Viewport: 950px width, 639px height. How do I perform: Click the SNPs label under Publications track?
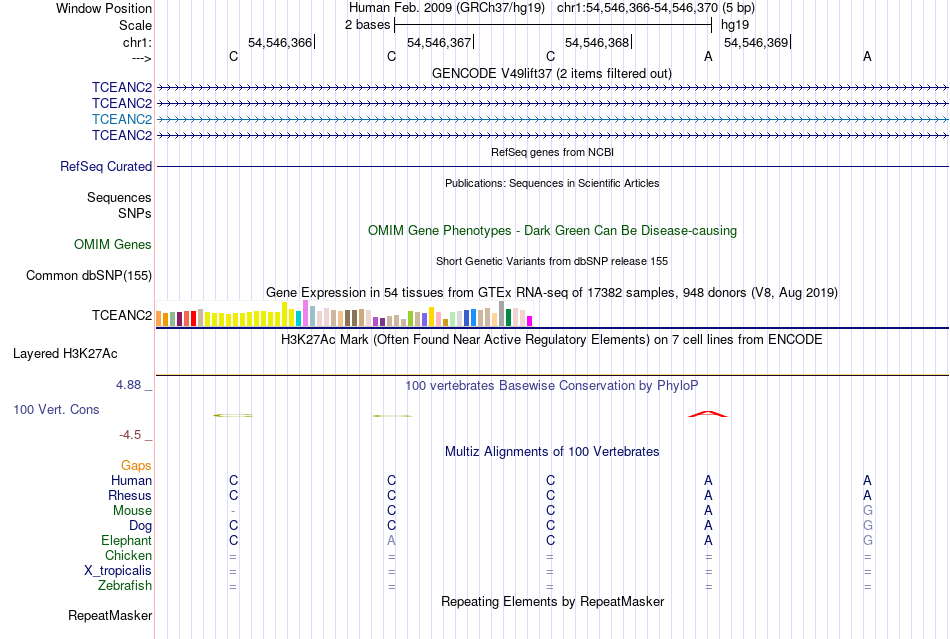[135, 213]
